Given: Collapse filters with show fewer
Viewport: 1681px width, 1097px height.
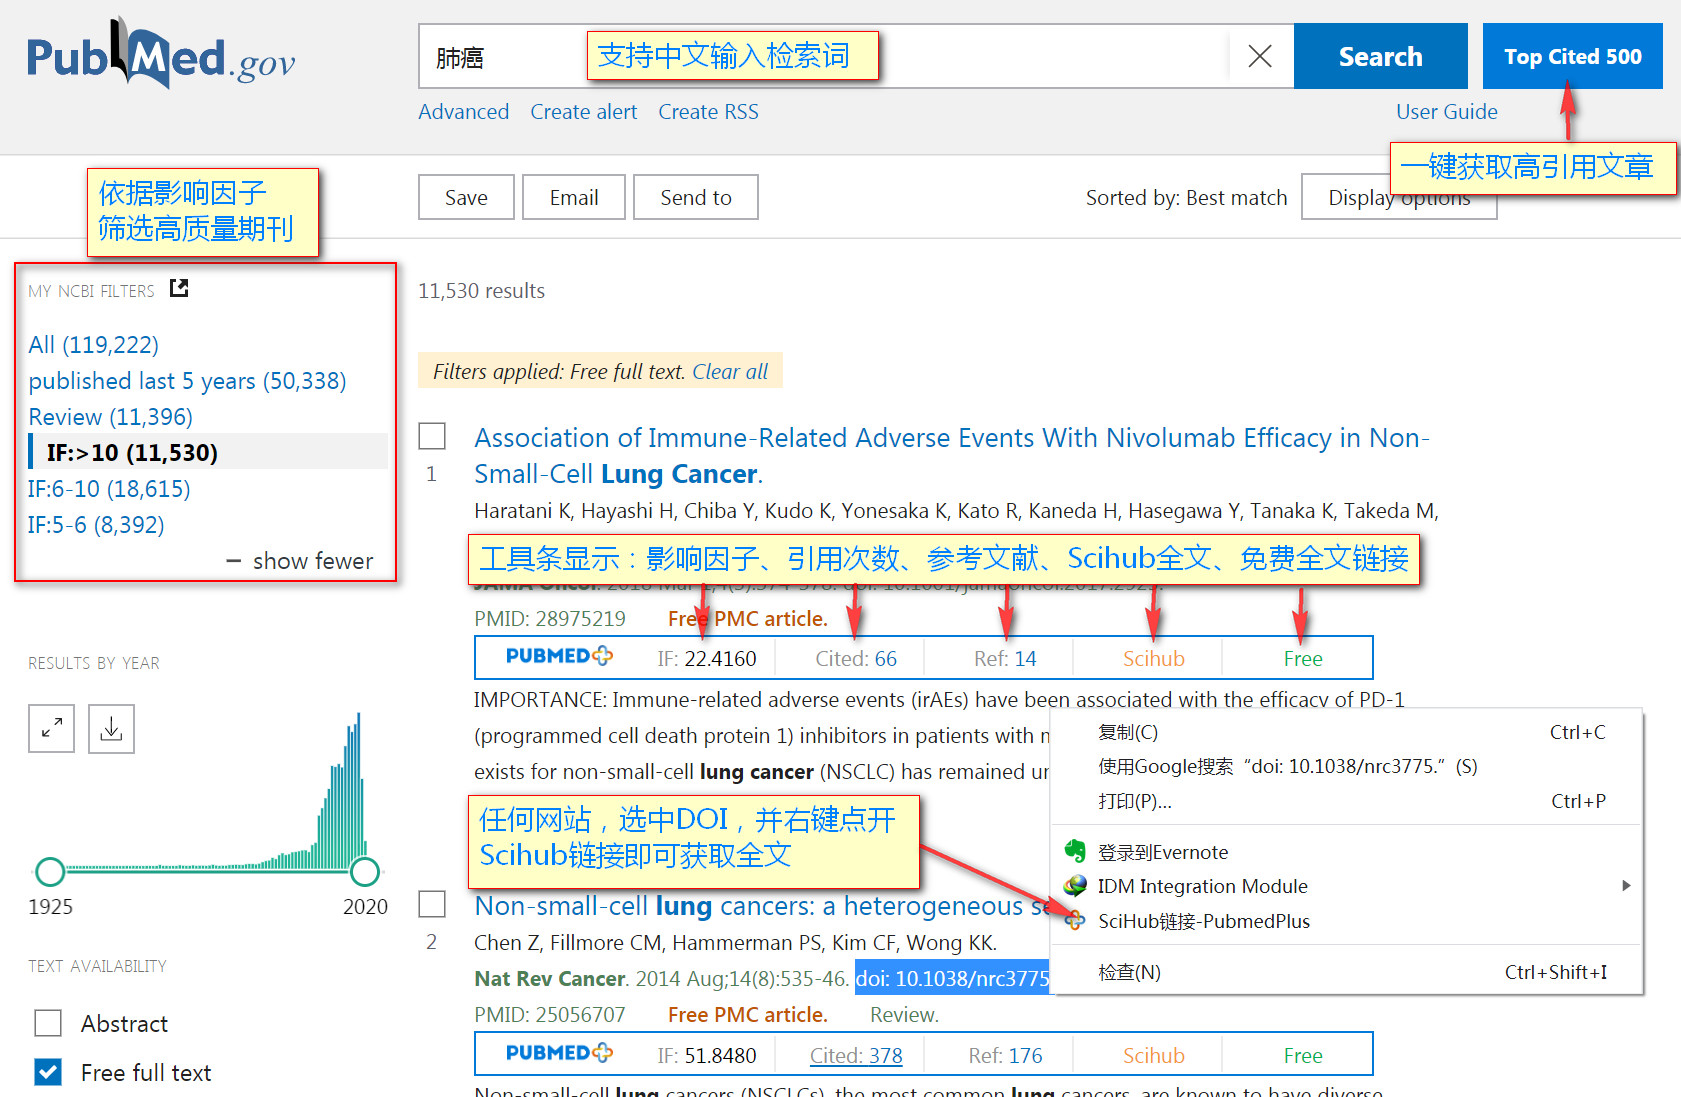Looking at the screenshot, I should 300,560.
